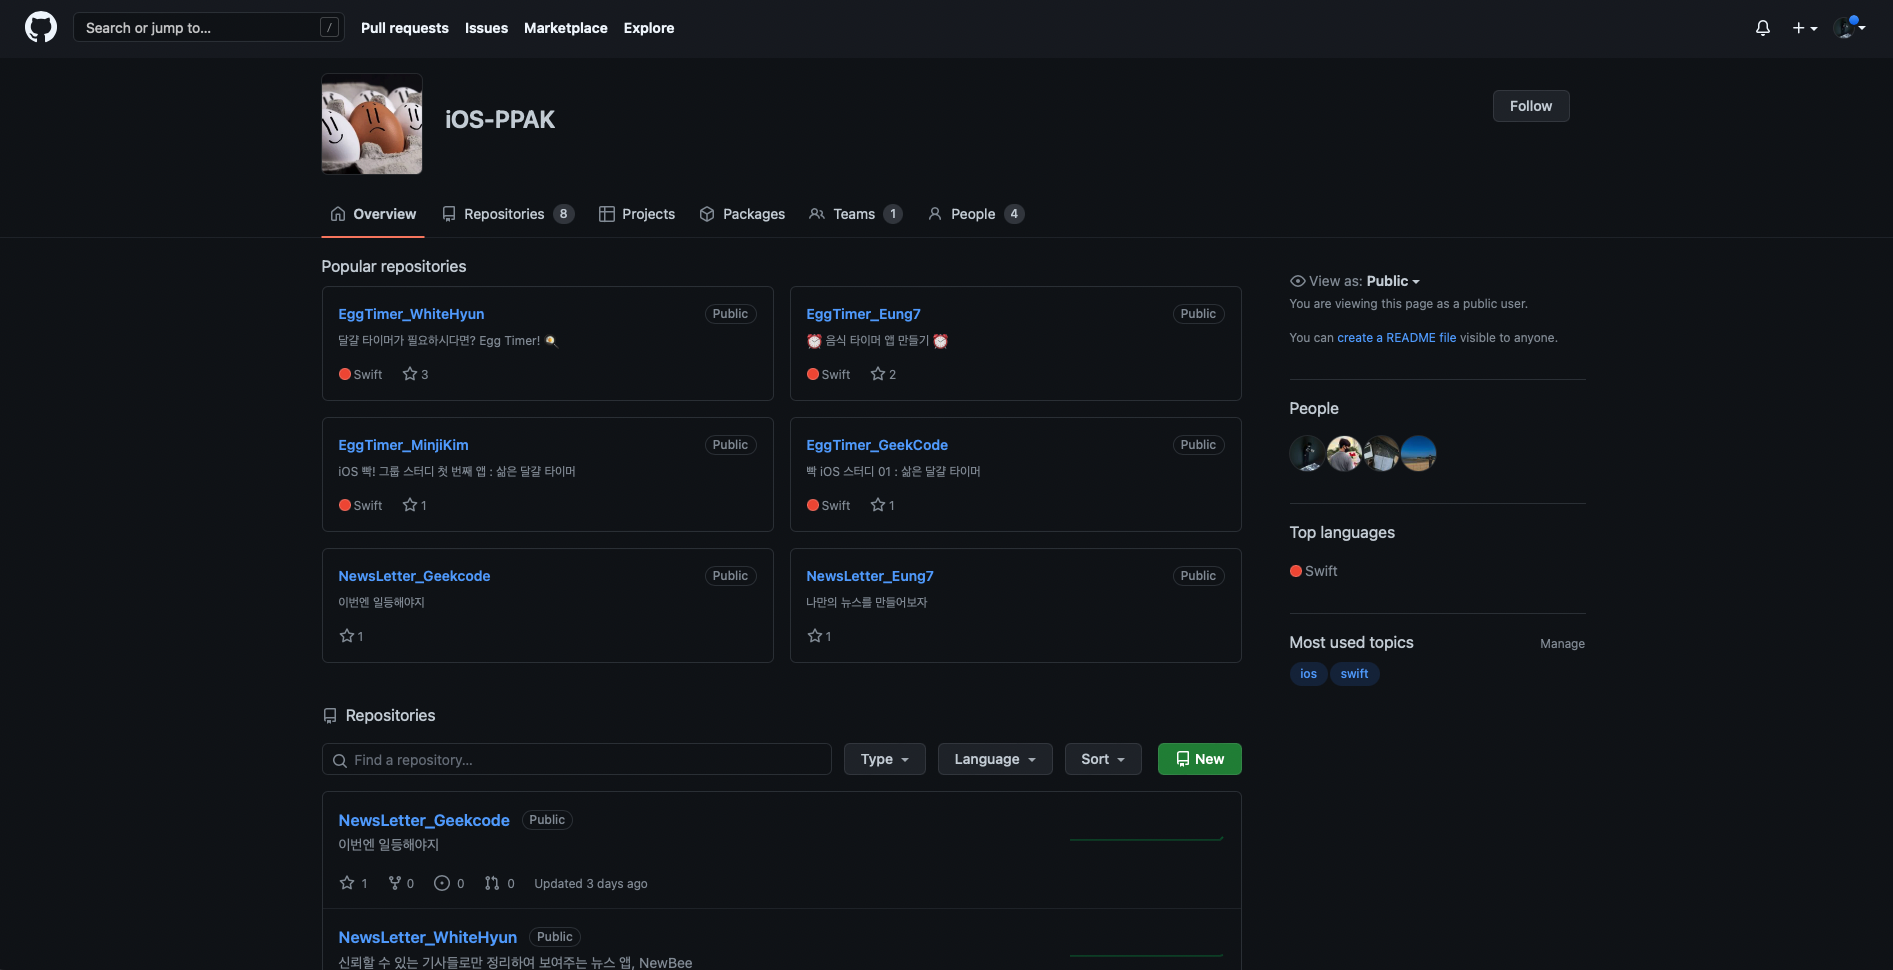Open first People member avatar
This screenshot has height=970, width=1893.
[1307, 453]
